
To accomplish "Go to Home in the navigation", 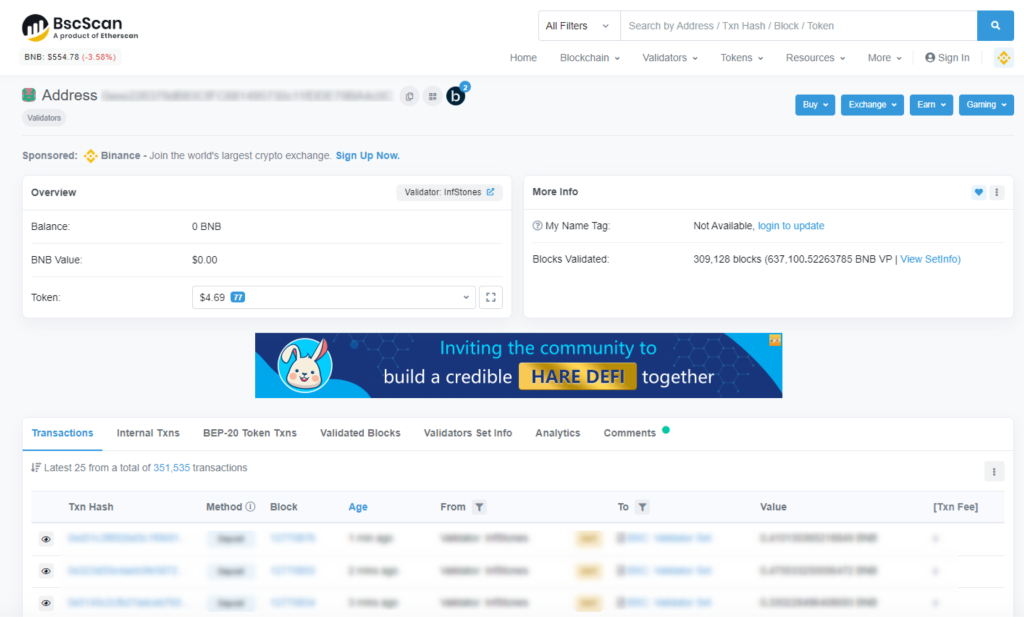I will 523,57.
